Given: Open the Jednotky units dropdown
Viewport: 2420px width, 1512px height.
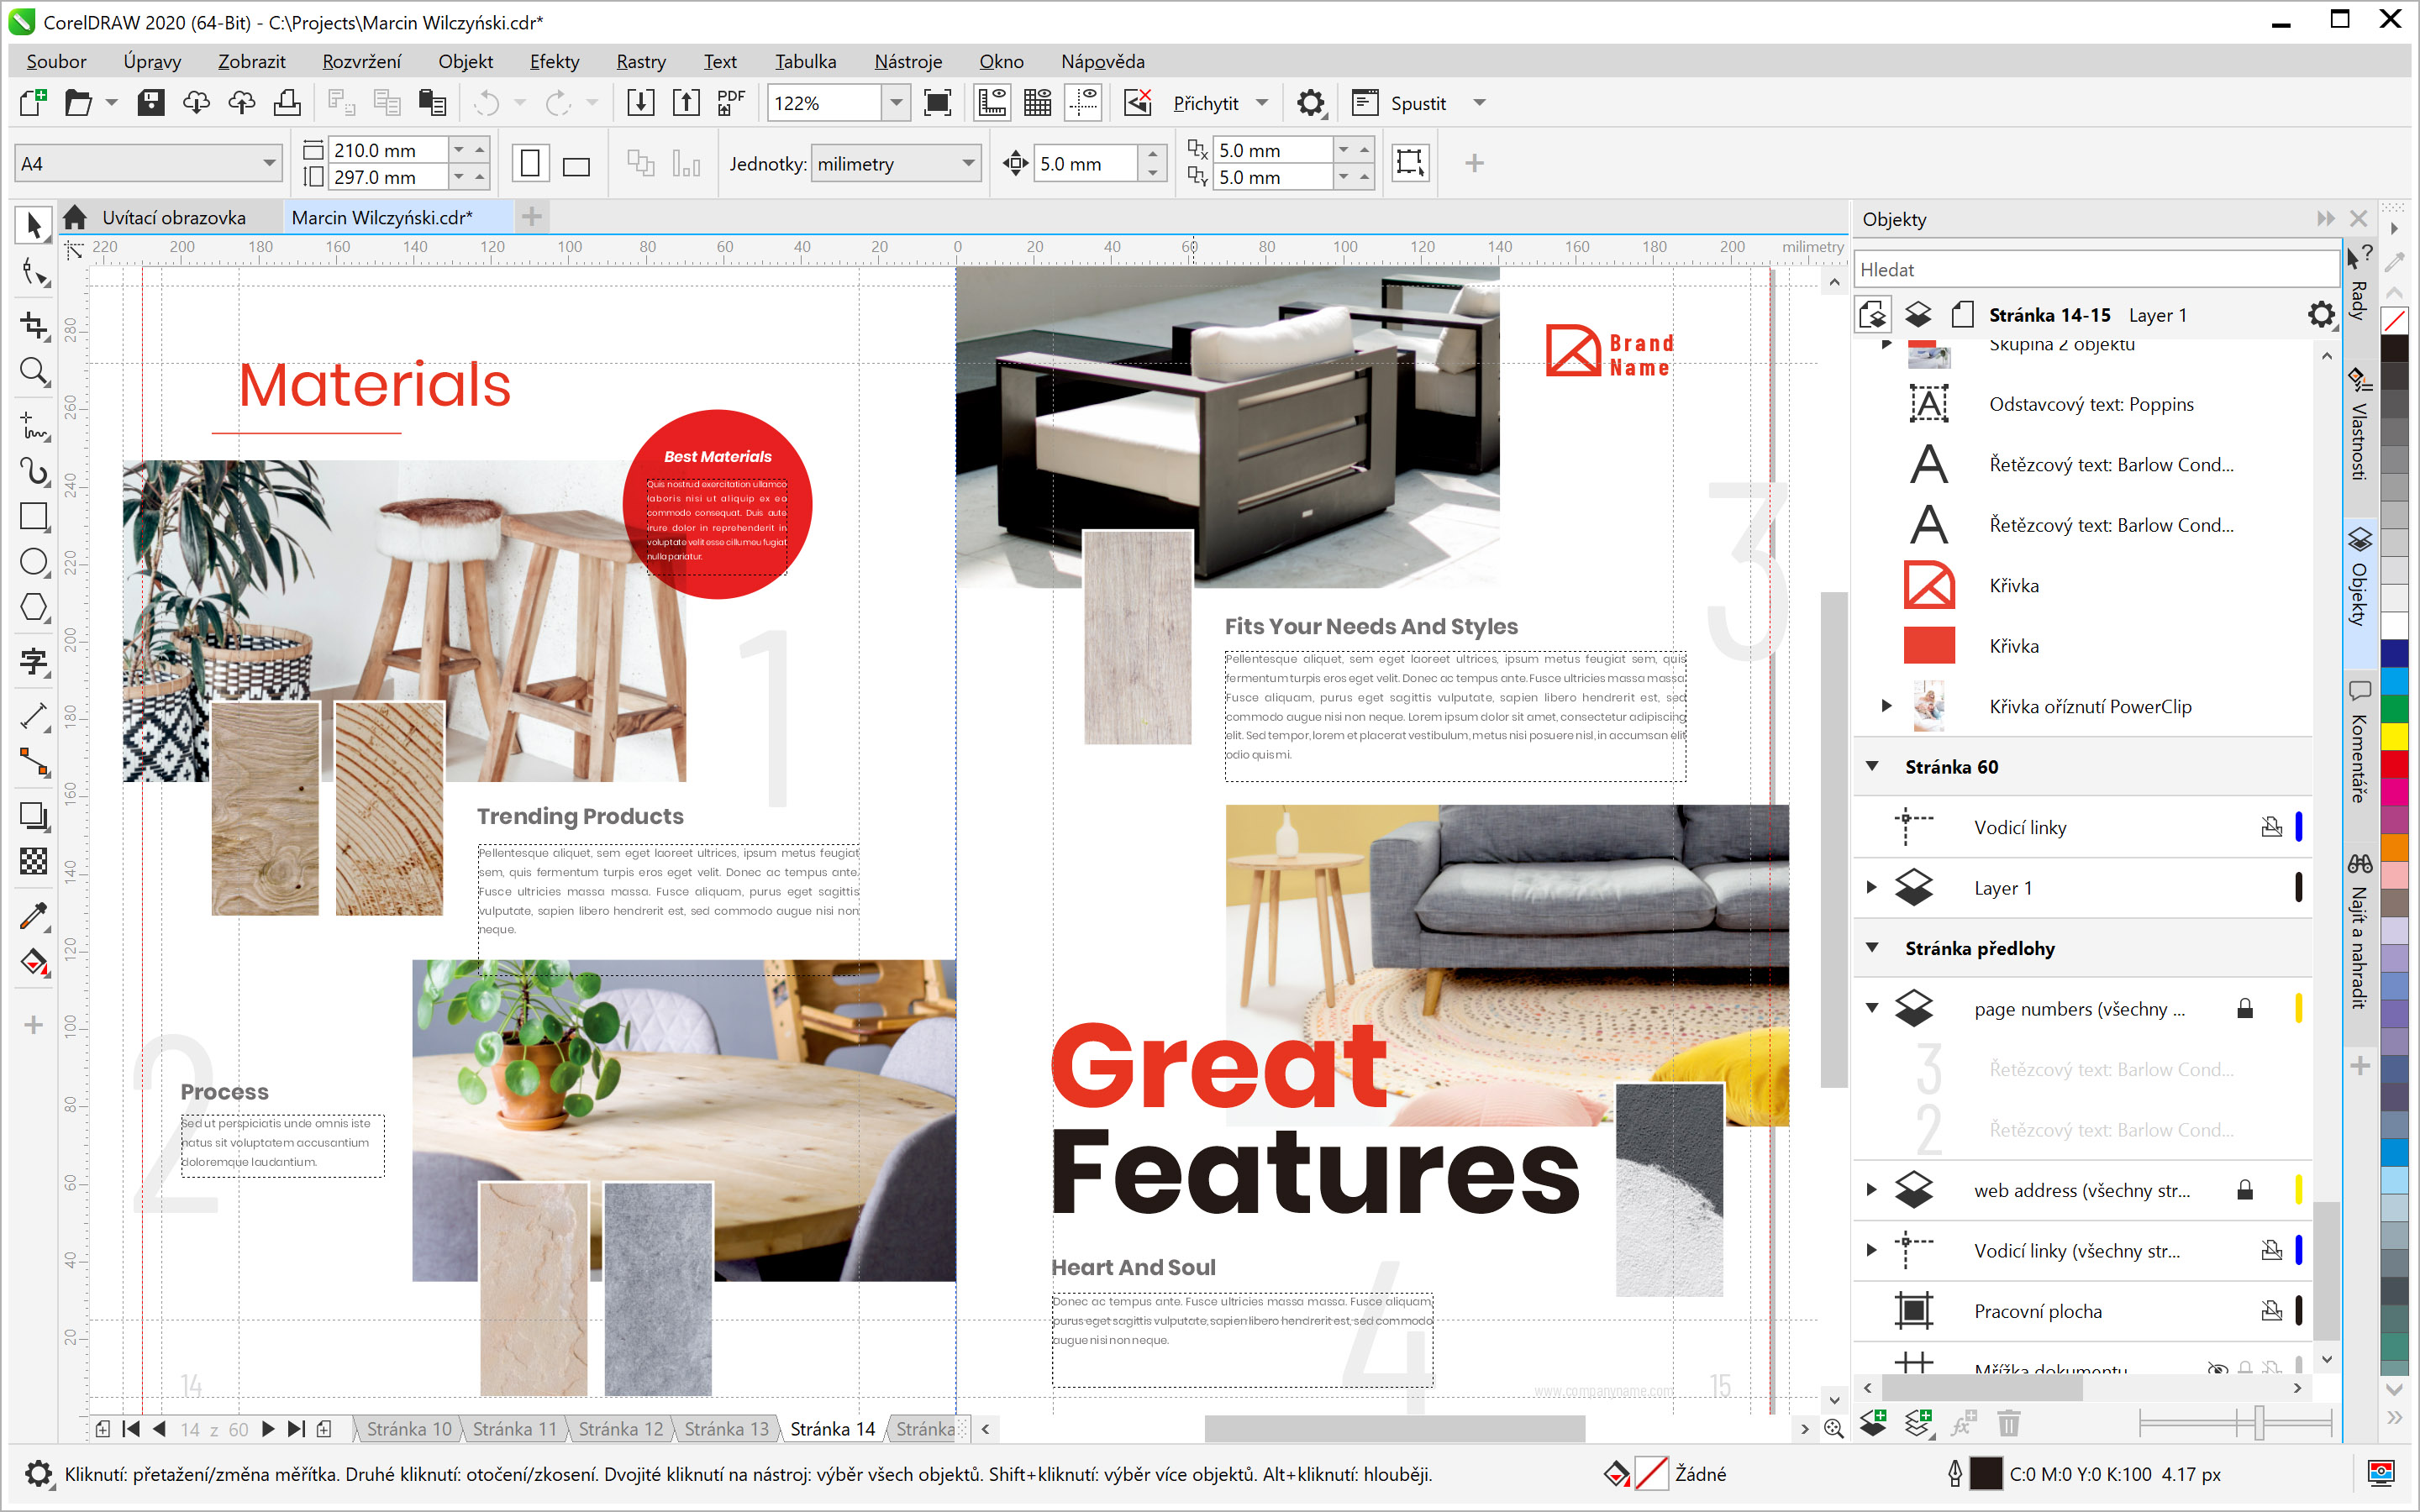Looking at the screenshot, I should coord(967,164).
